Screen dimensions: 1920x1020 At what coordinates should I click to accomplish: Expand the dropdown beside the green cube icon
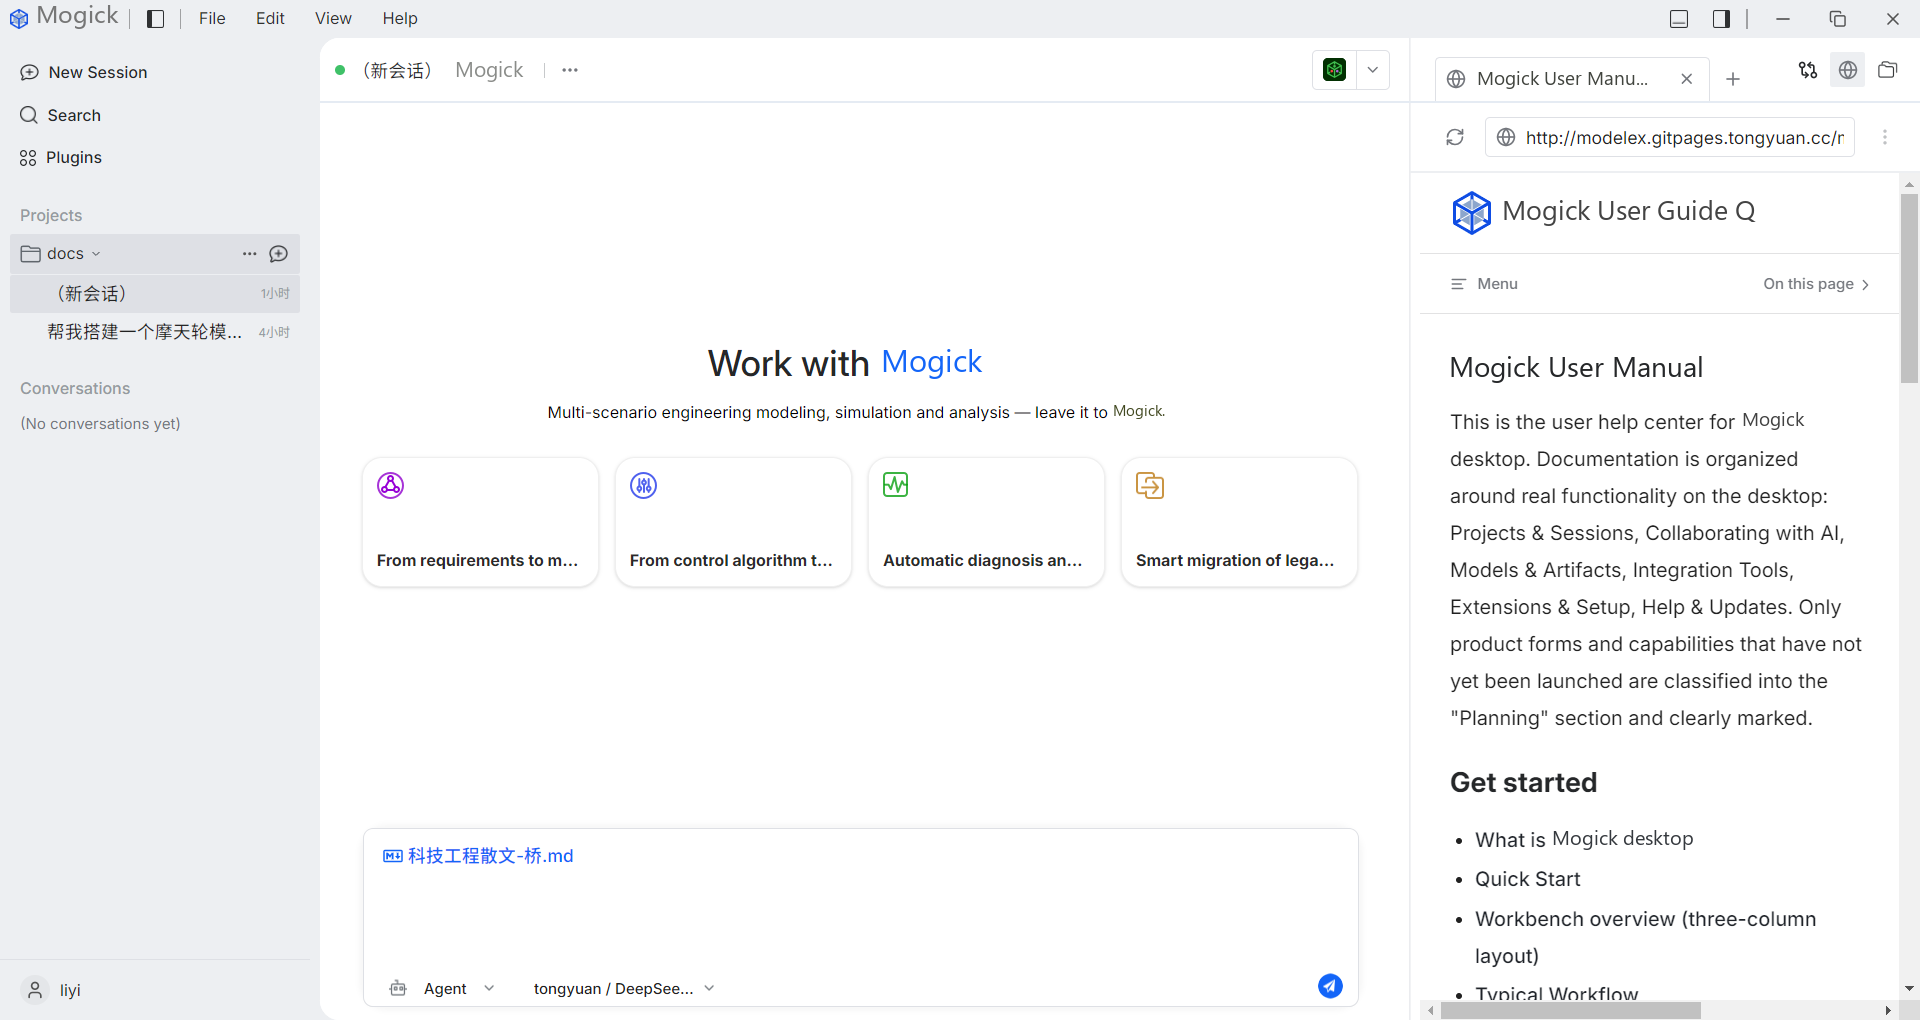point(1373,70)
